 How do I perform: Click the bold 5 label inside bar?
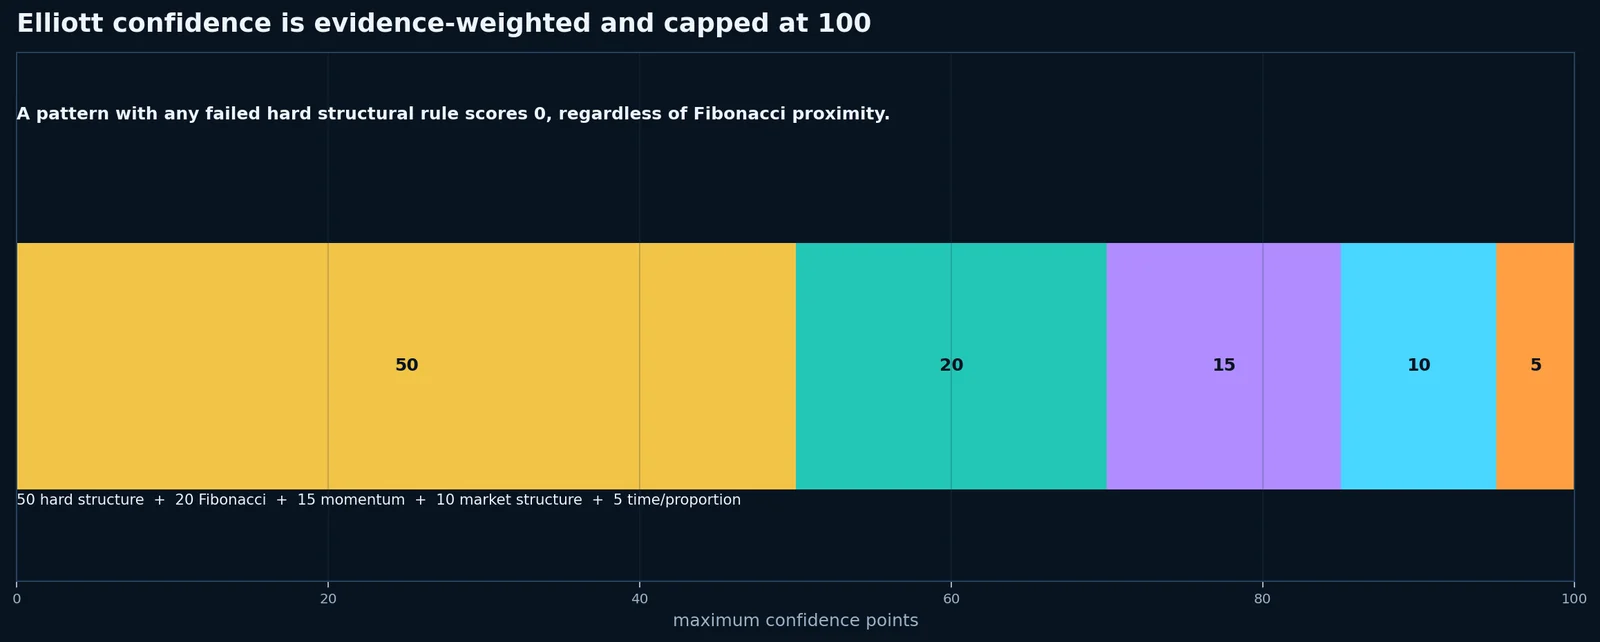1536,365
